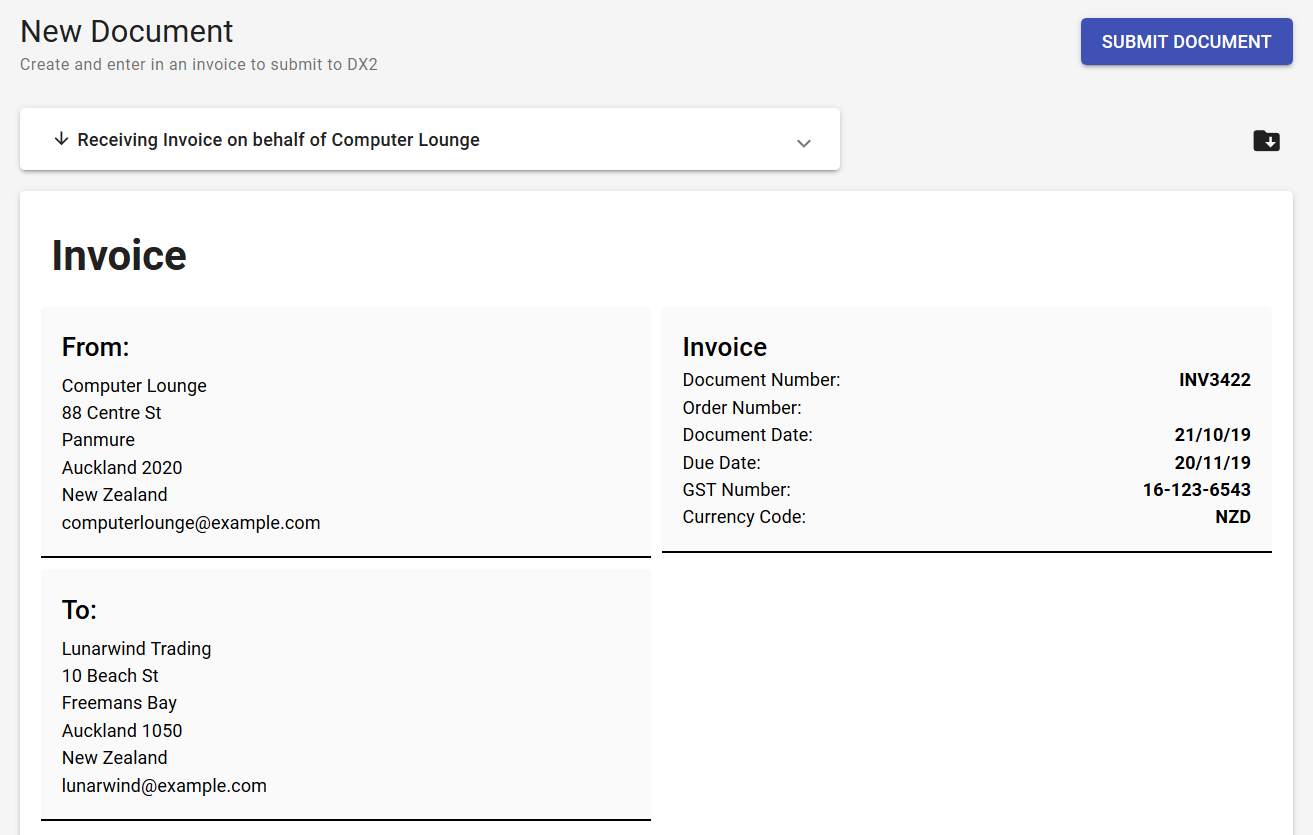Click the From address Computer Lounge
Viewport: 1313px width, 835px height.
pyautogui.click(x=134, y=385)
